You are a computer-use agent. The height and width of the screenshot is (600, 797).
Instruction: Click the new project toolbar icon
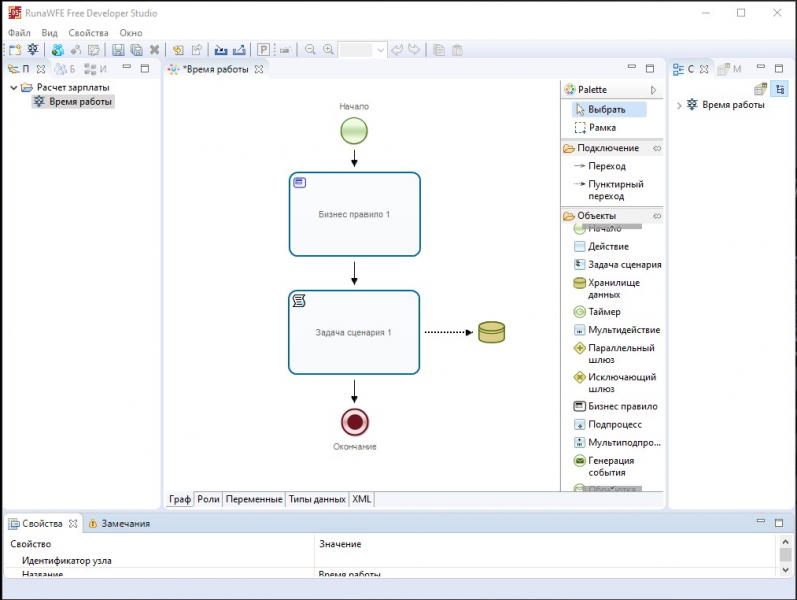pos(15,50)
